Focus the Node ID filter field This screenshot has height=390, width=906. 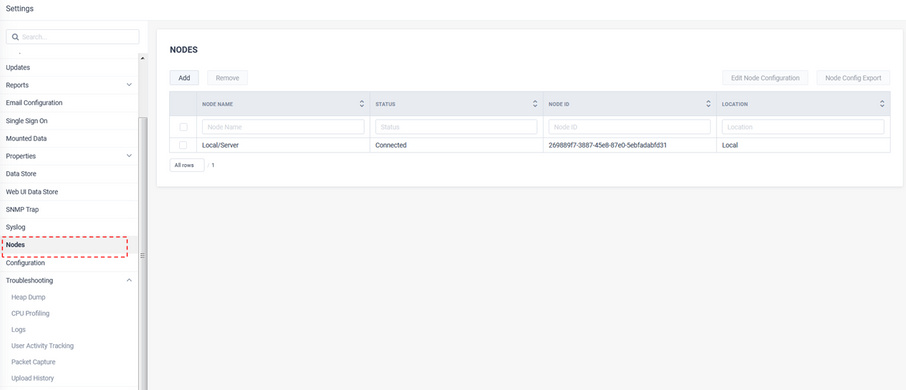click(x=630, y=127)
